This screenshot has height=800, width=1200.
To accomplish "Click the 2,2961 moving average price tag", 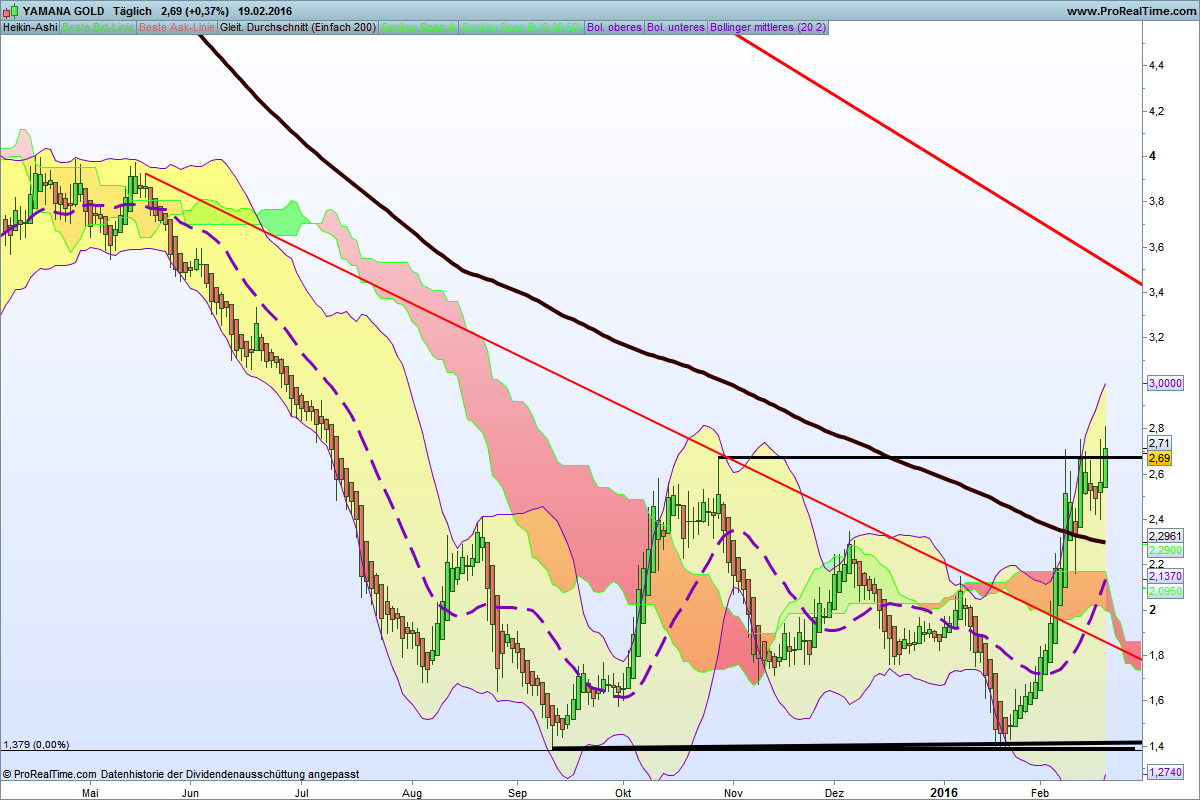I will click(1165, 536).
